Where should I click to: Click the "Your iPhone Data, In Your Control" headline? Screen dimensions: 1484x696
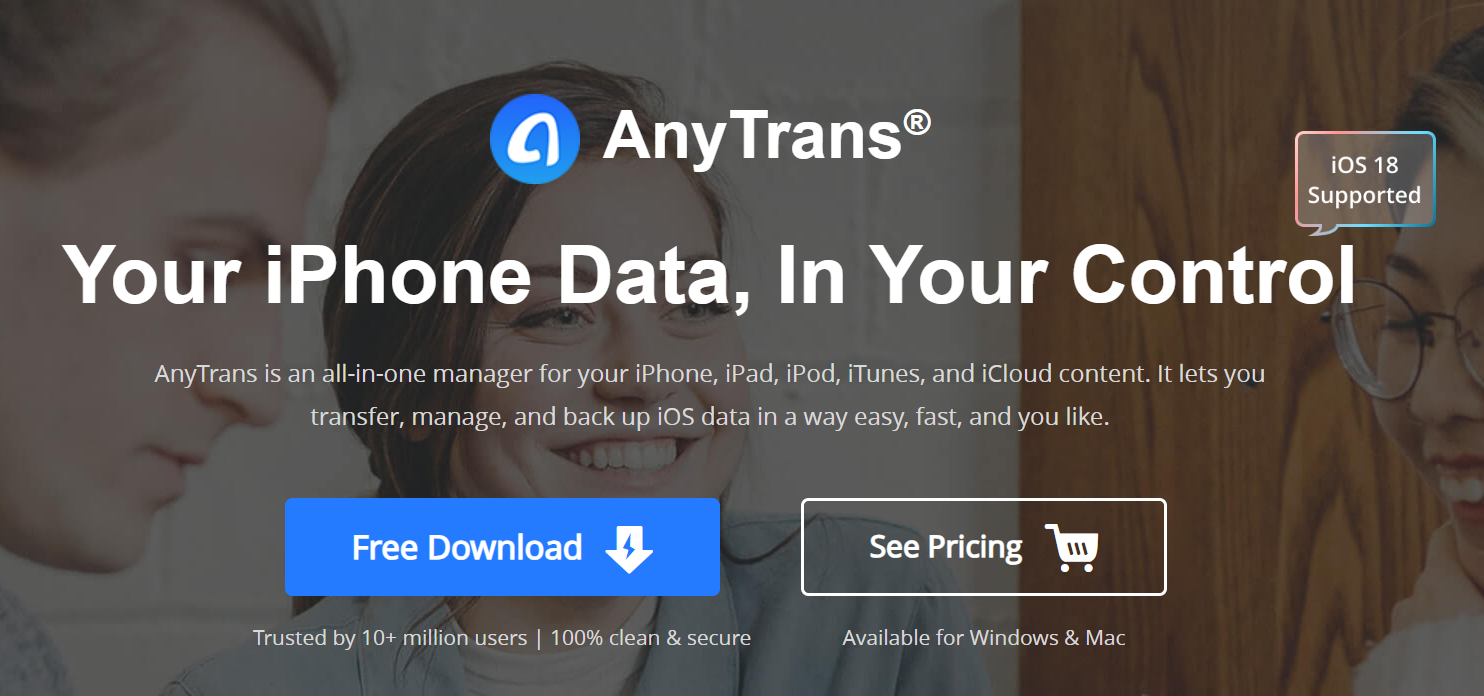coord(709,272)
